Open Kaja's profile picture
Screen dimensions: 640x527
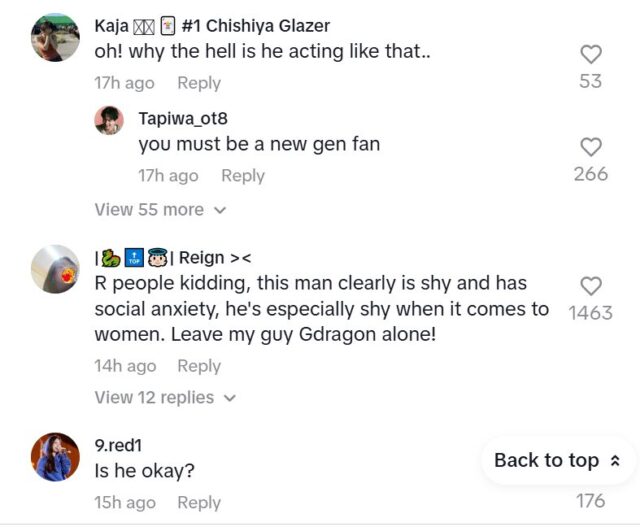55,38
